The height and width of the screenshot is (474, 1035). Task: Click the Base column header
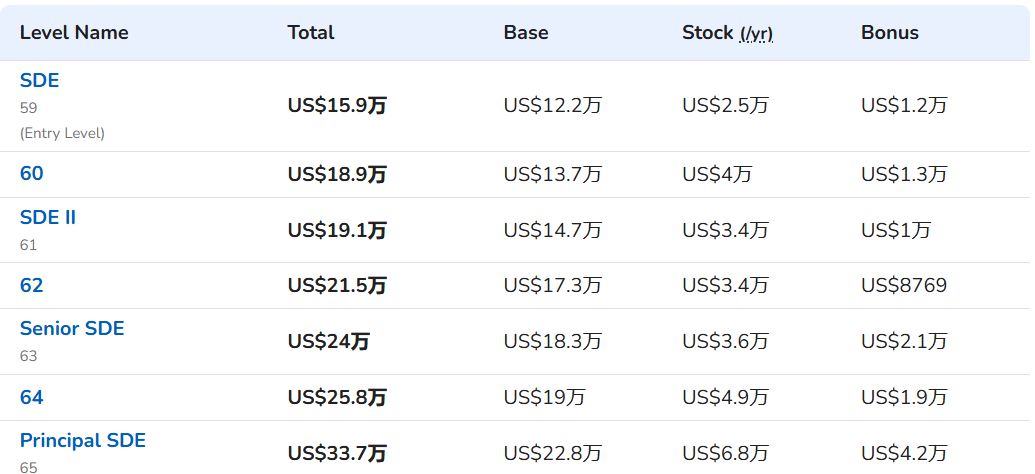coord(526,33)
